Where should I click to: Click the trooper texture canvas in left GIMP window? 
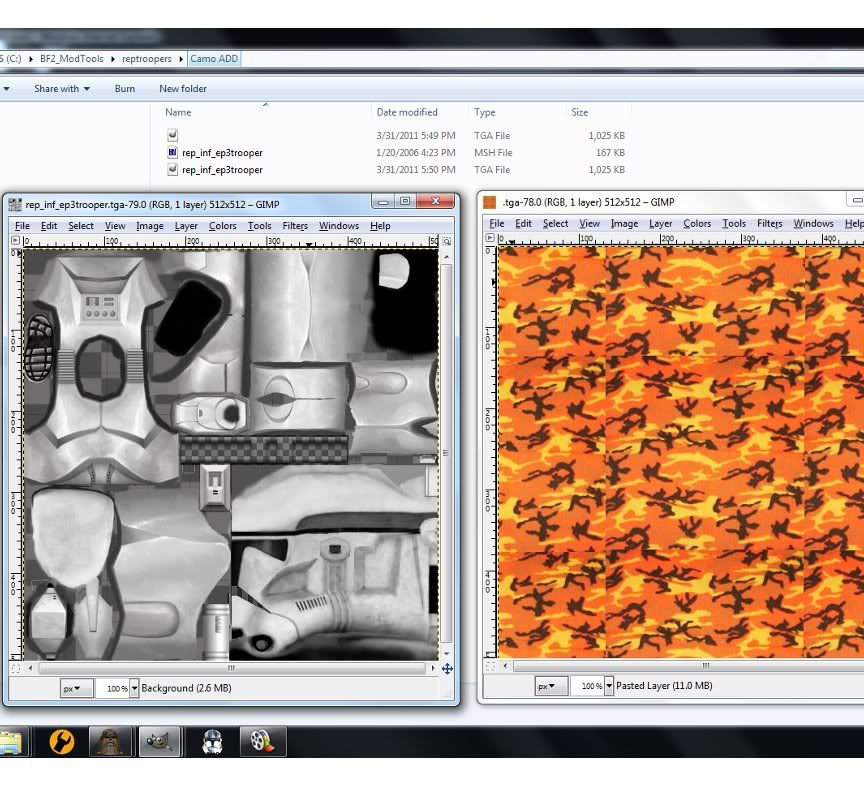[x=231, y=454]
